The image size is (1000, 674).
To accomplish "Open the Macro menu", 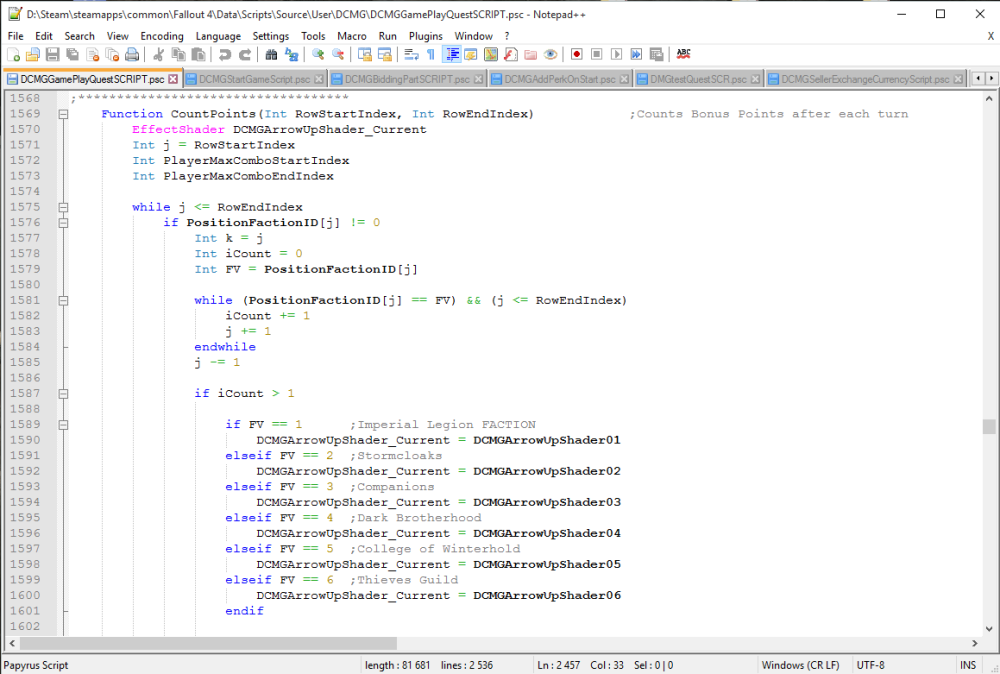I will click(x=351, y=36).
